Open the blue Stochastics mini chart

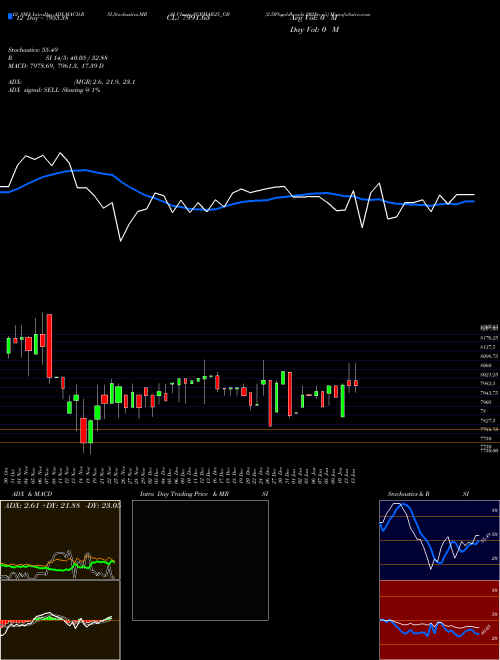(x=440, y=540)
